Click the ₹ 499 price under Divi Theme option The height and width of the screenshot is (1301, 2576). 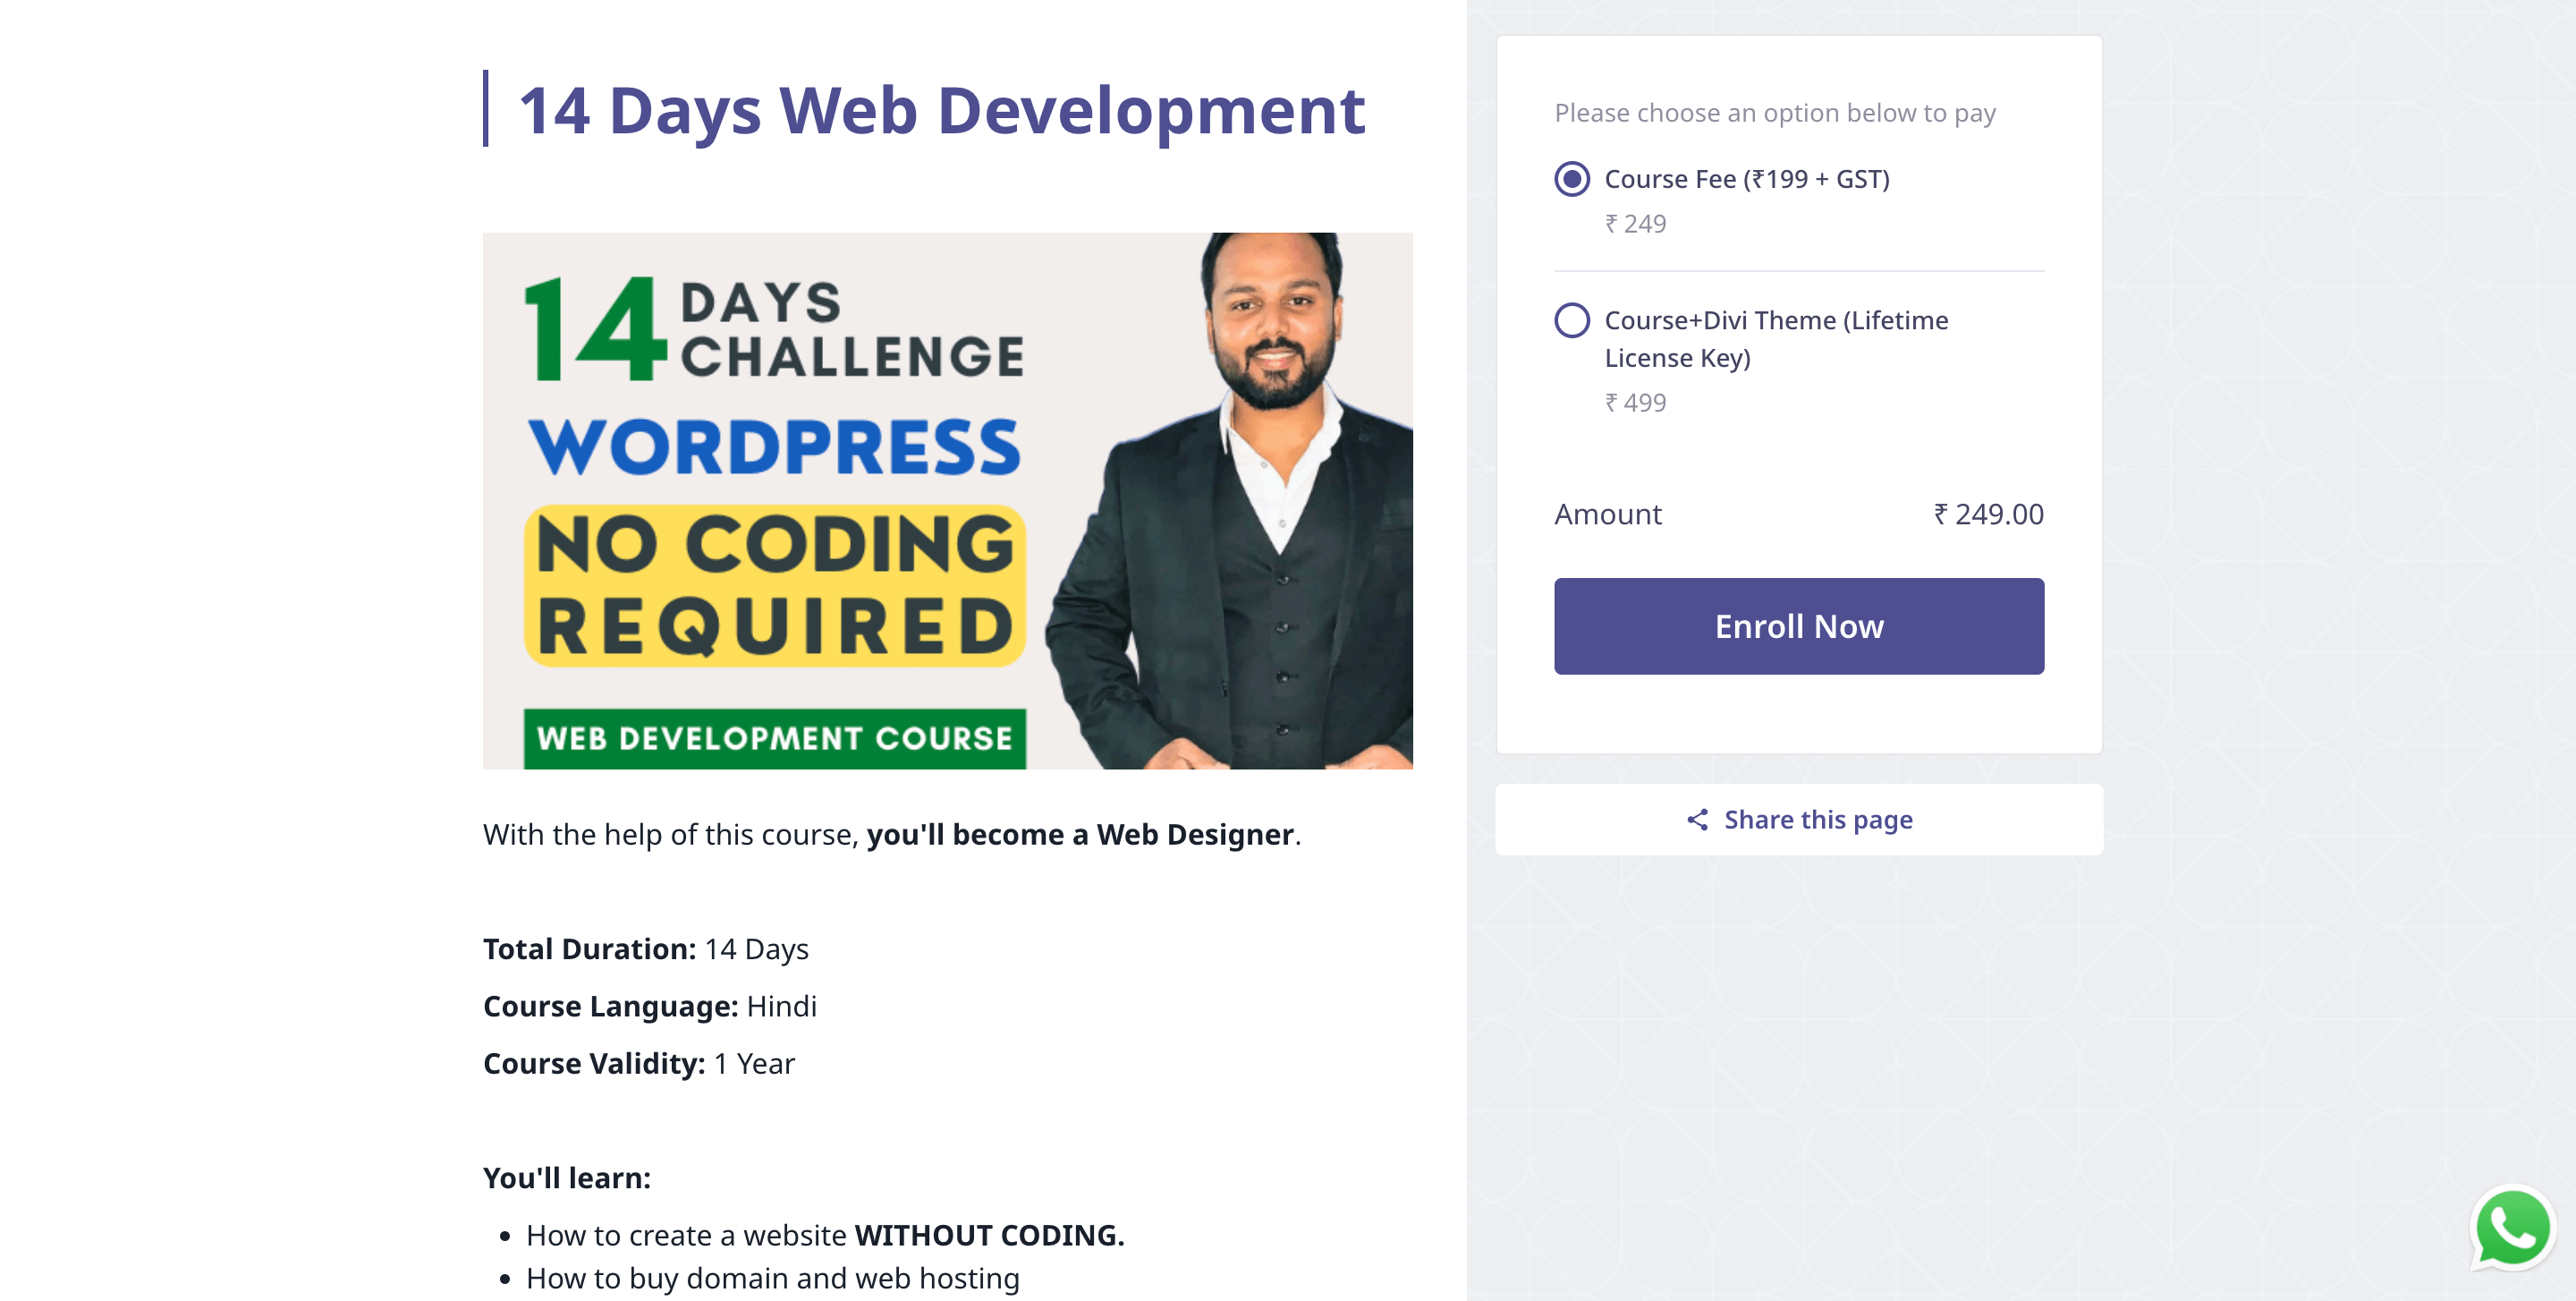pos(1635,403)
